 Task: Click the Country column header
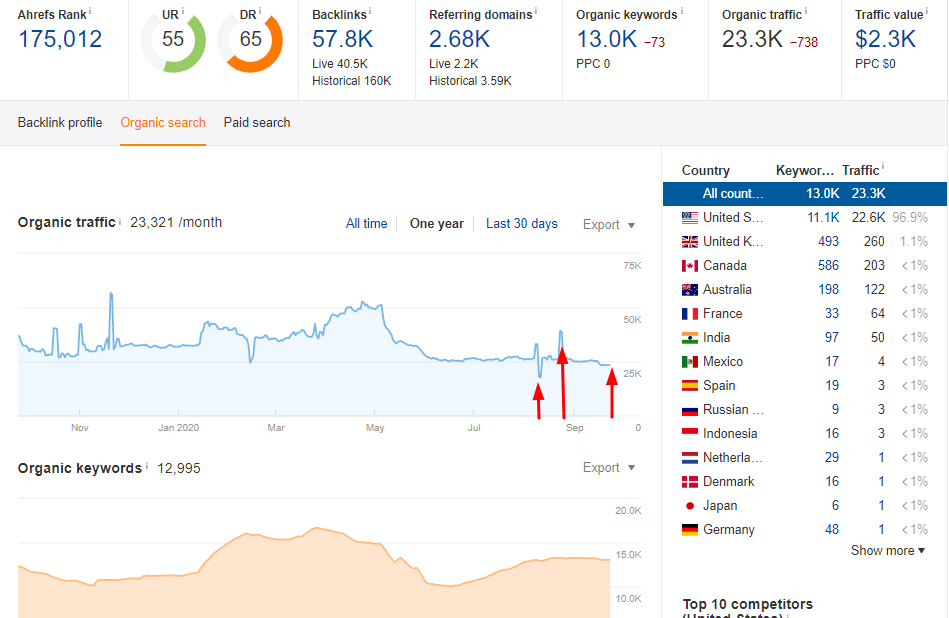tap(706, 170)
